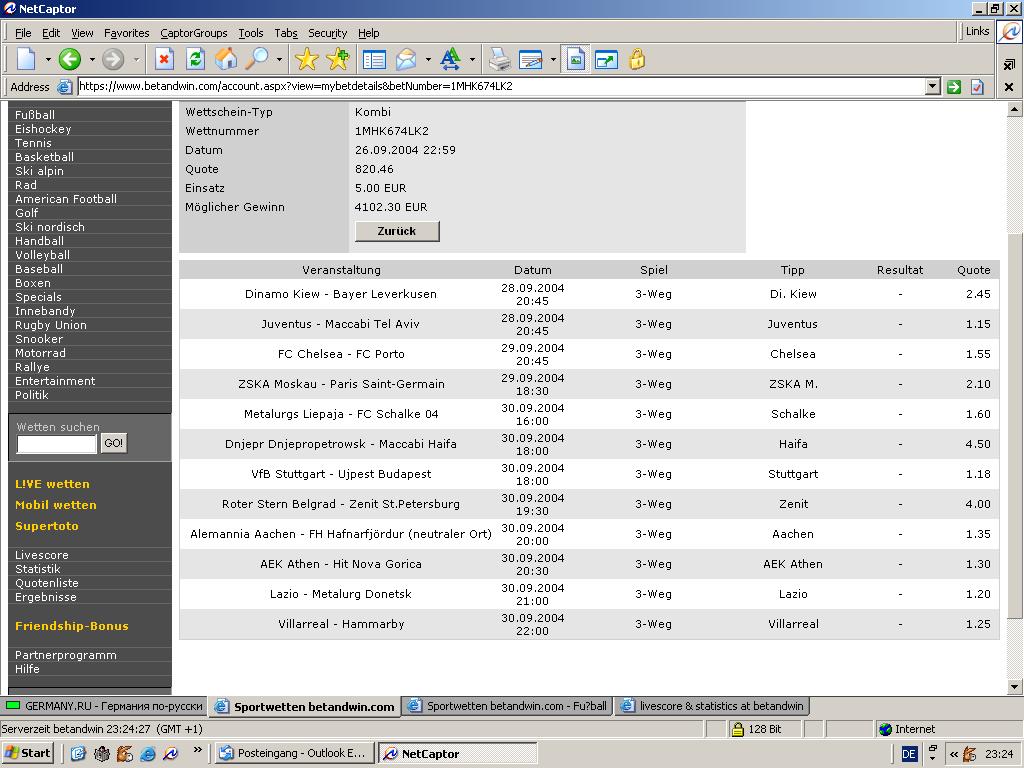This screenshot has width=1024, height=768.
Task: Click the Stop loading red X icon
Action: [x=165, y=60]
